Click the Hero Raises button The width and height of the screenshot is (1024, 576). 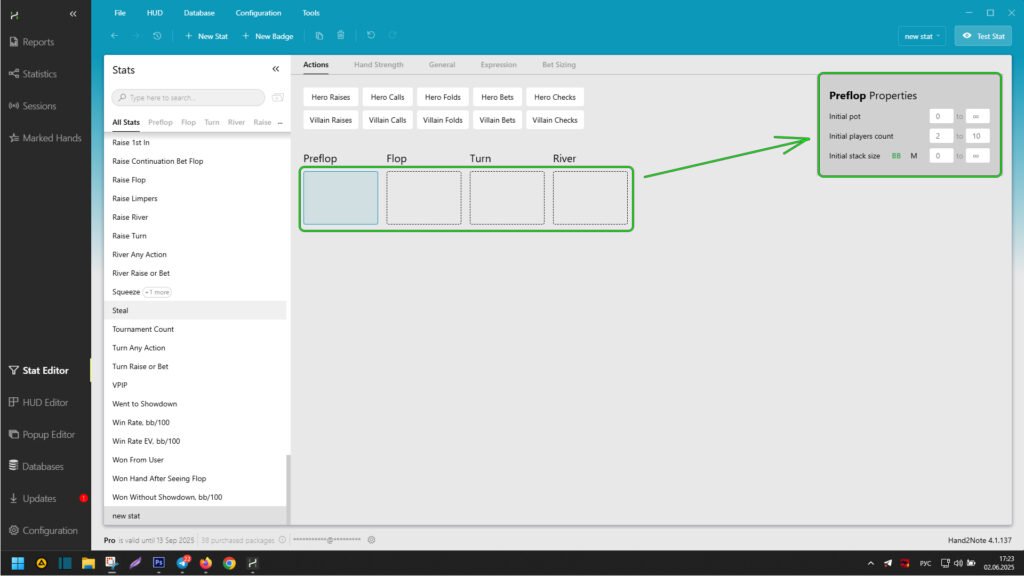click(331, 97)
